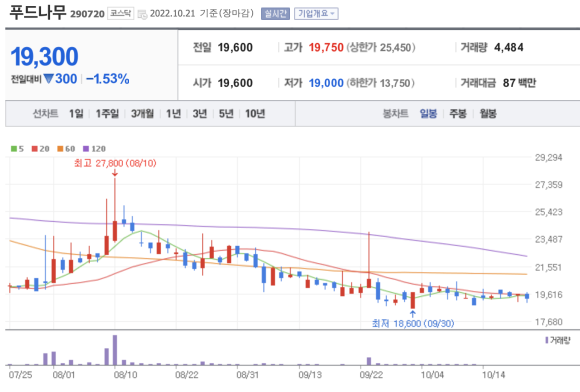
Task: Click the purple 거래량 legend marker
Action: coord(547,340)
